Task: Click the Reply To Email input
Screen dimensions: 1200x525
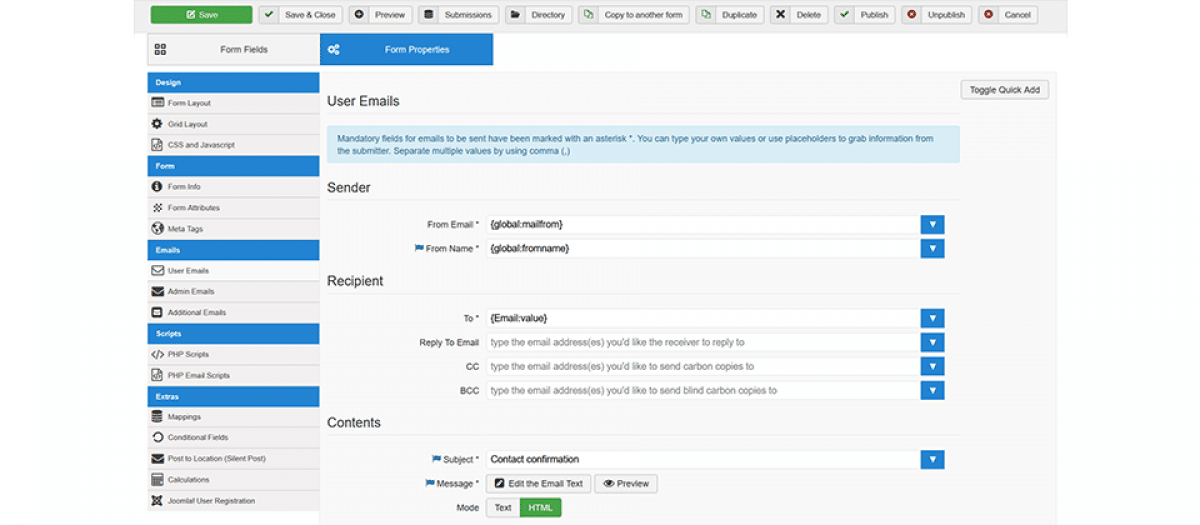Action: tap(703, 343)
